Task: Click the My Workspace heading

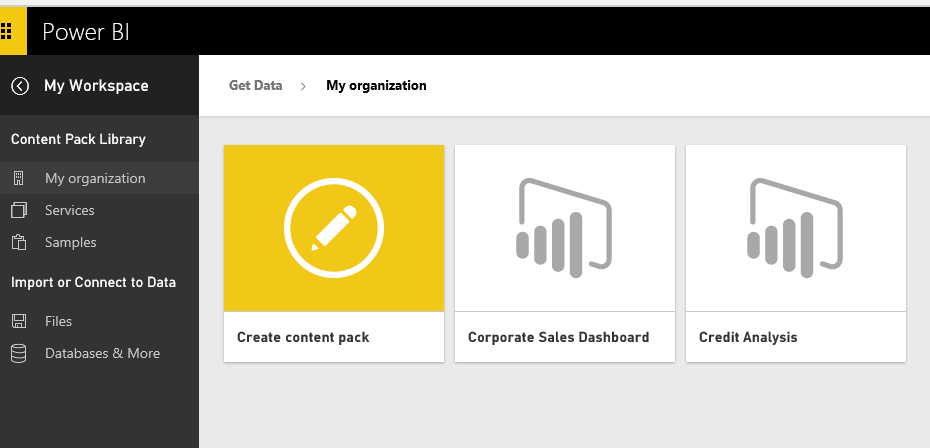Action: [x=96, y=86]
